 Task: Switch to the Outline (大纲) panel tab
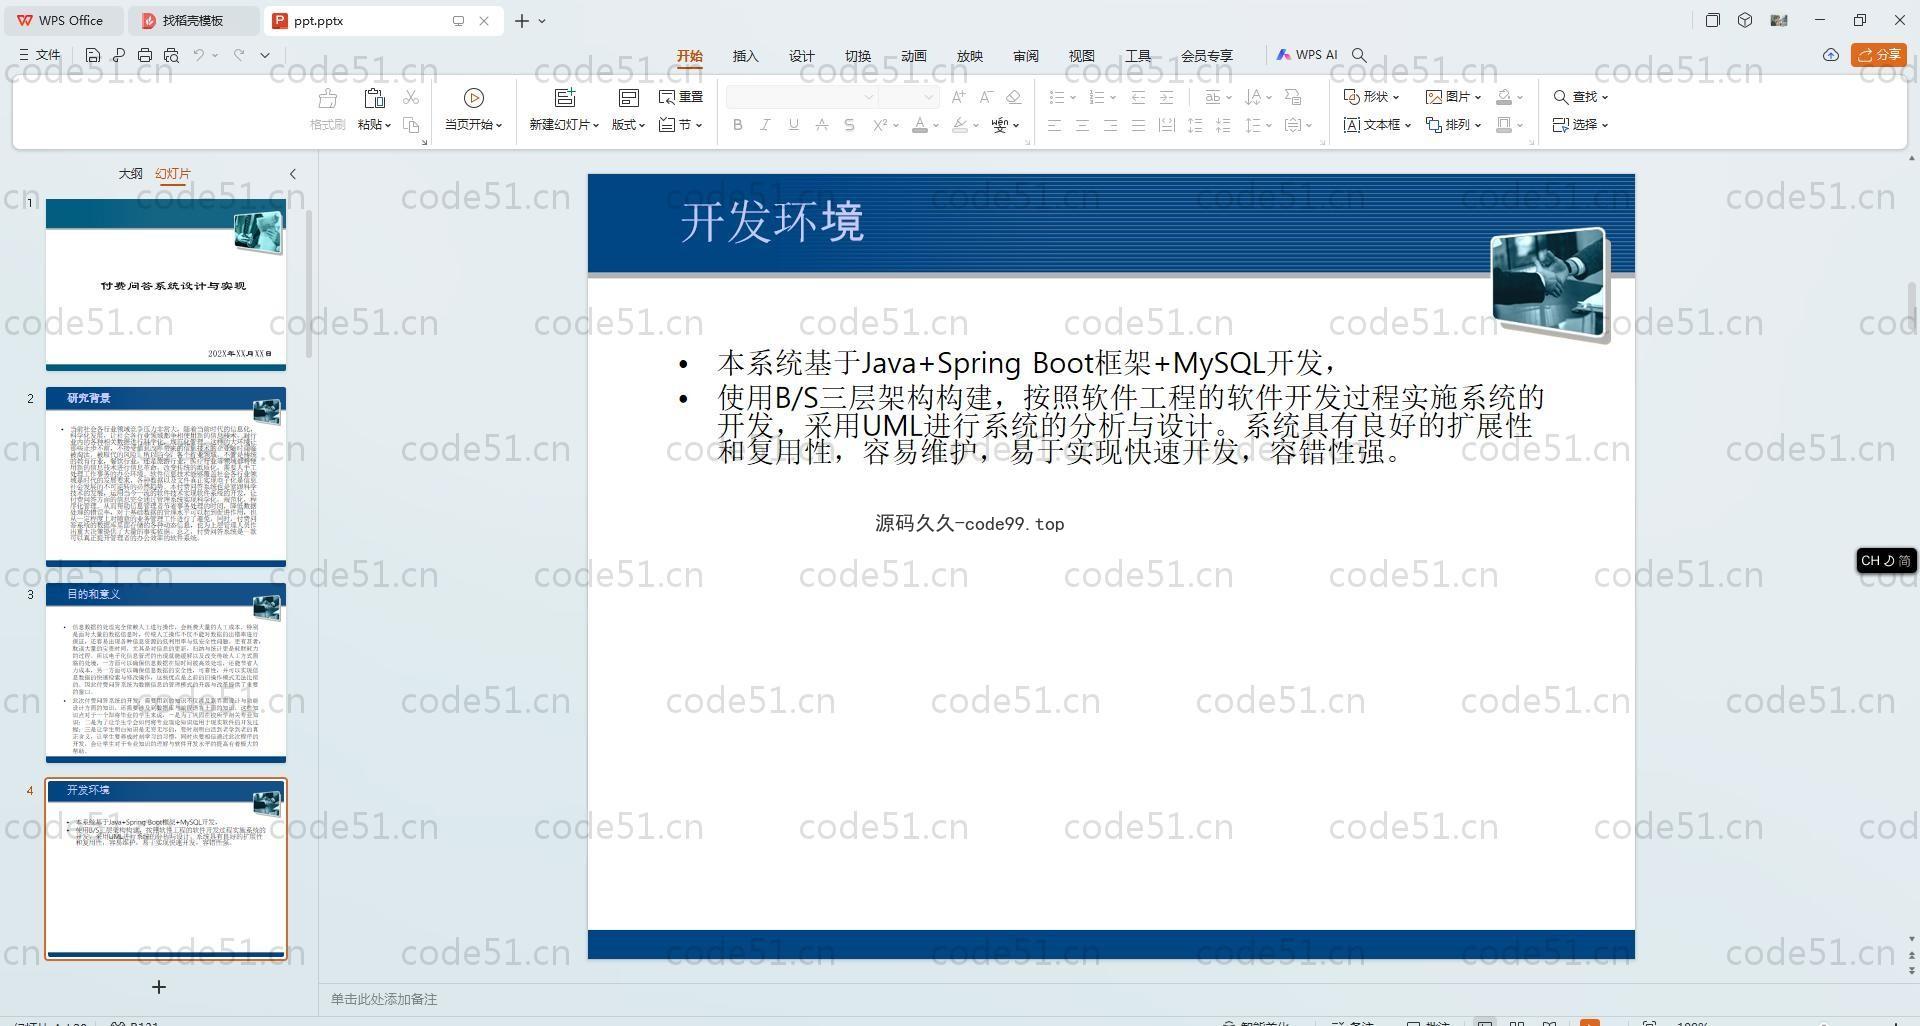click(130, 174)
